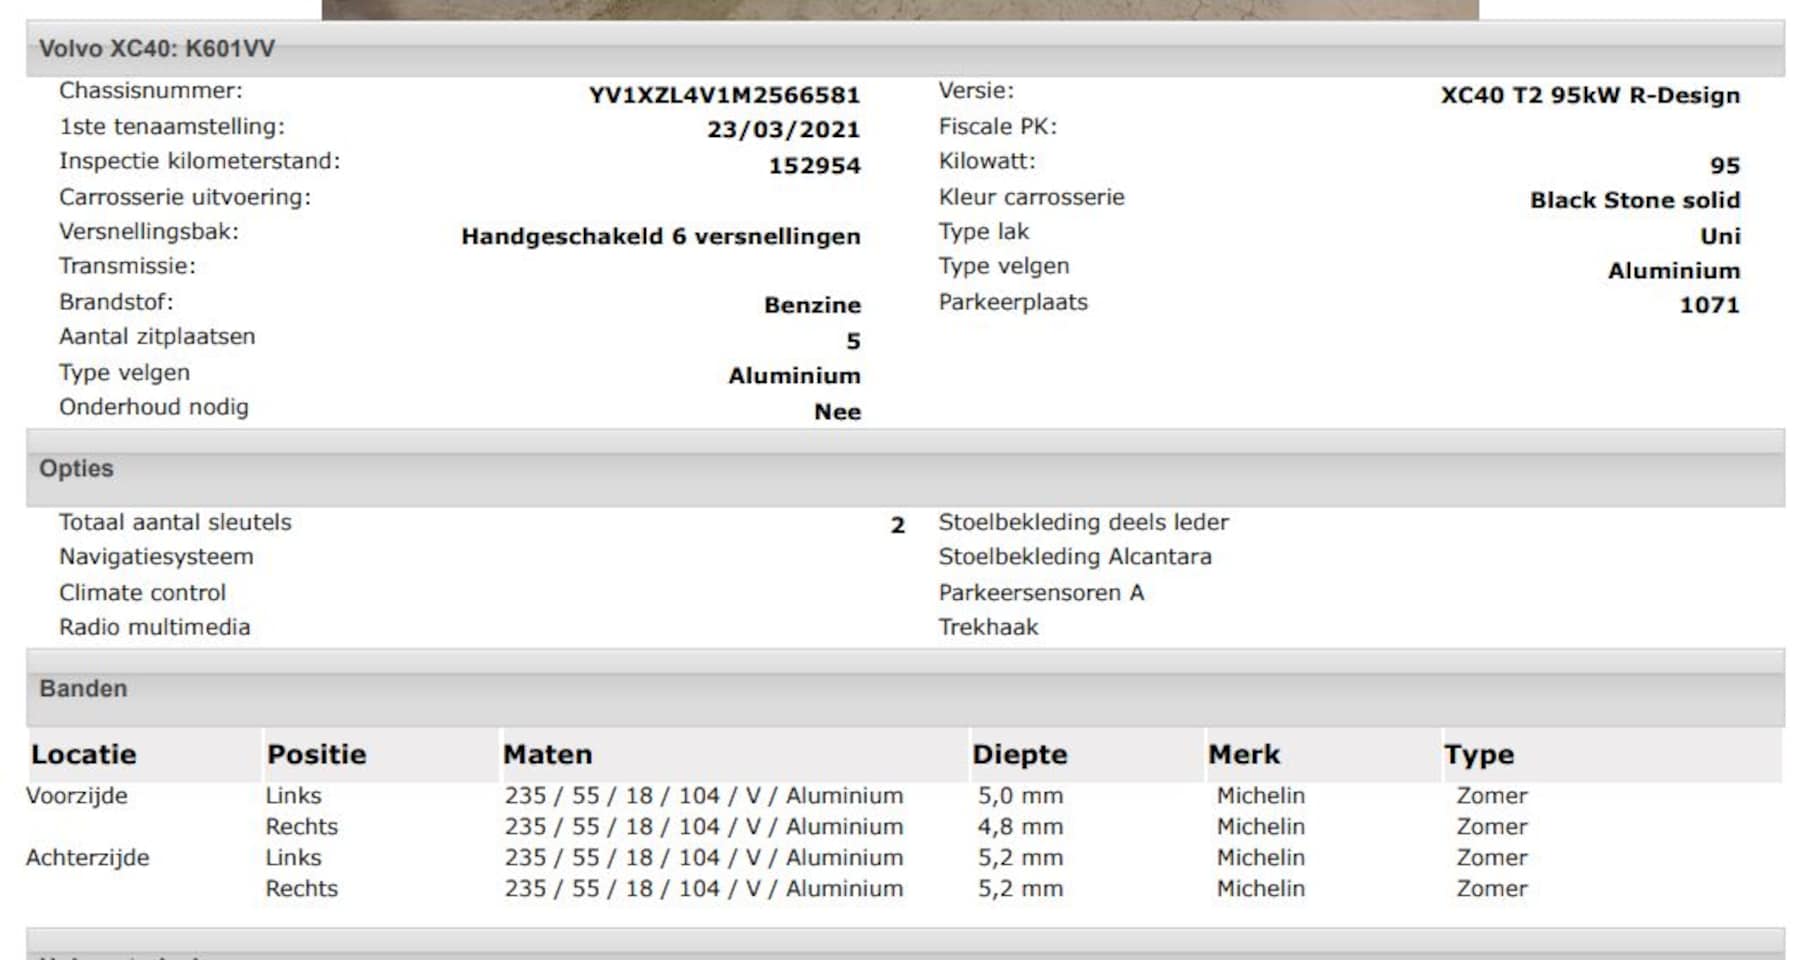Click the 'Kilowatt:' label
This screenshot has height=960, width=1820.
pyautogui.click(x=987, y=161)
